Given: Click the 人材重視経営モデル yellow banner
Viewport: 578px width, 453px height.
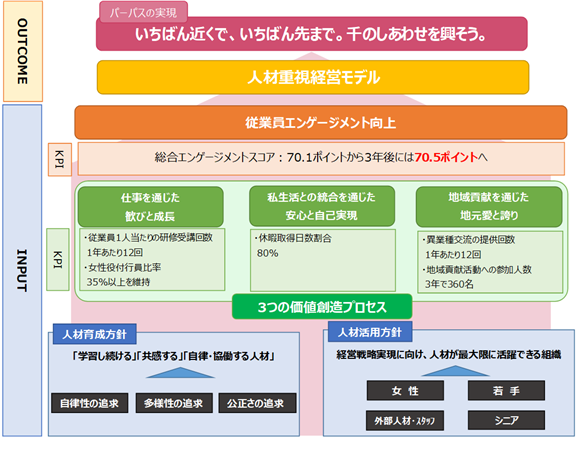Looking at the screenshot, I should (x=313, y=77).
